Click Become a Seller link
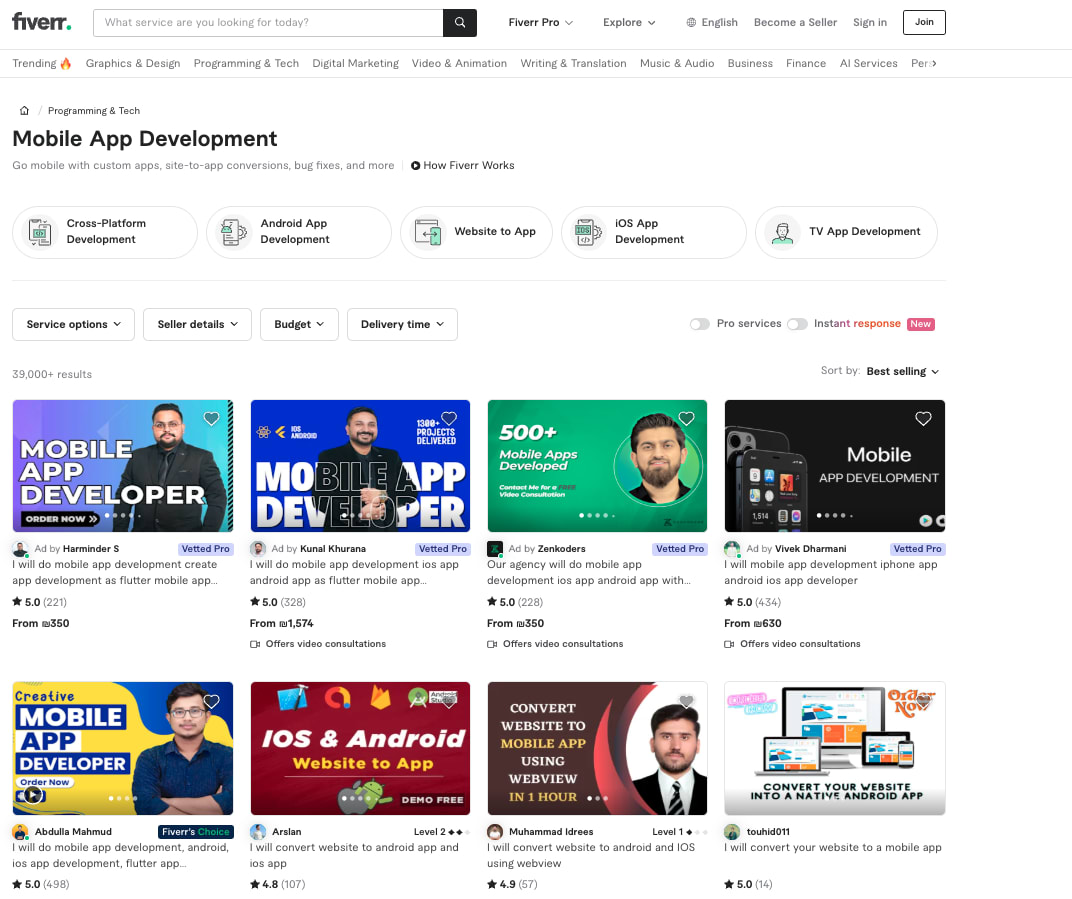 click(x=795, y=23)
